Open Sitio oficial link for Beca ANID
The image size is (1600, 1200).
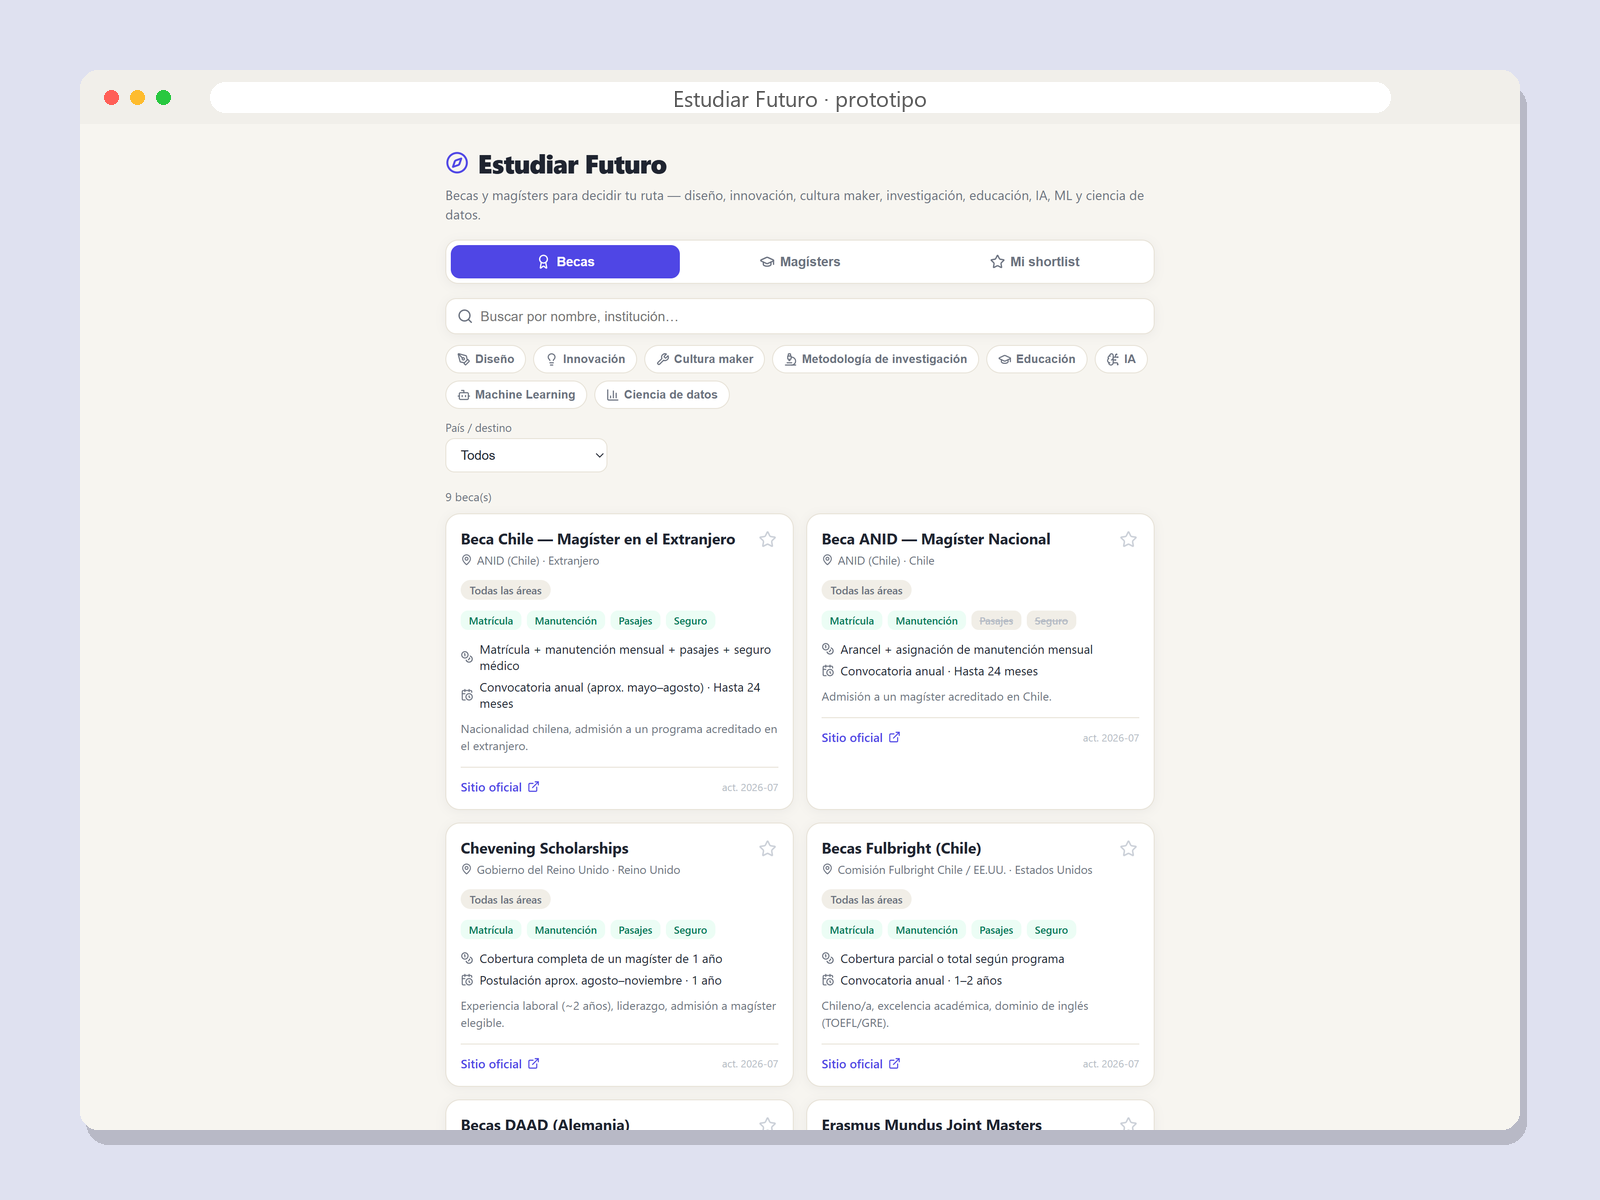click(x=861, y=738)
